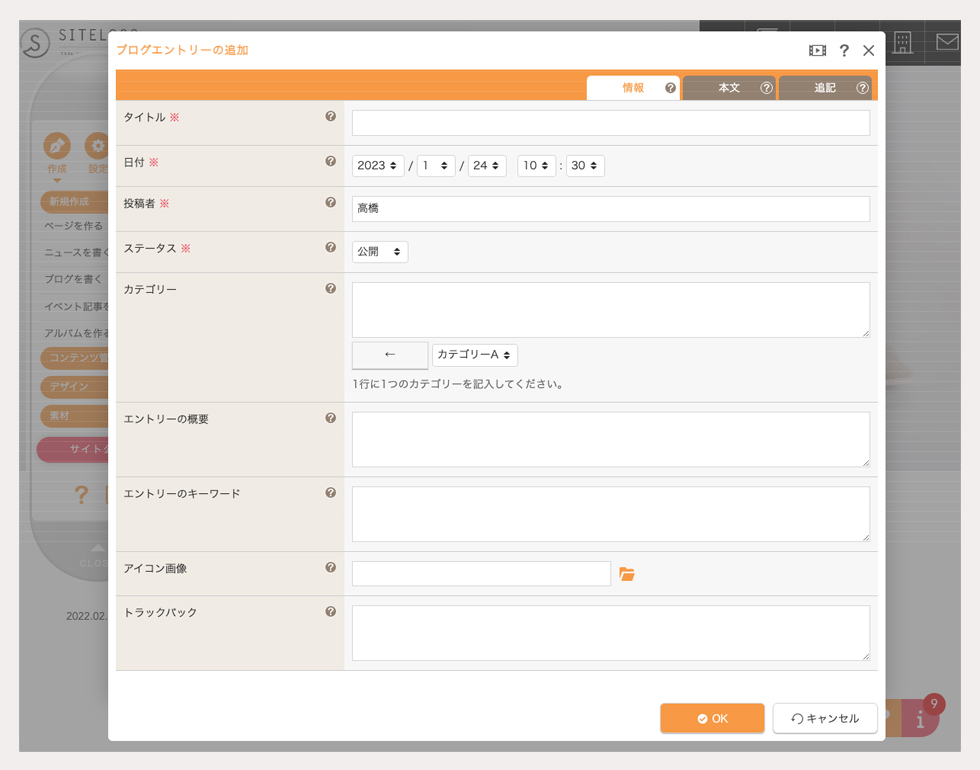
Task: Click the キャンセル button
Action: click(825, 719)
